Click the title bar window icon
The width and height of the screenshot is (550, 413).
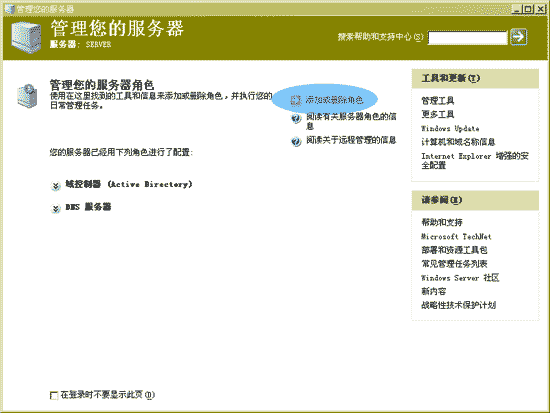click(x=9, y=9)
